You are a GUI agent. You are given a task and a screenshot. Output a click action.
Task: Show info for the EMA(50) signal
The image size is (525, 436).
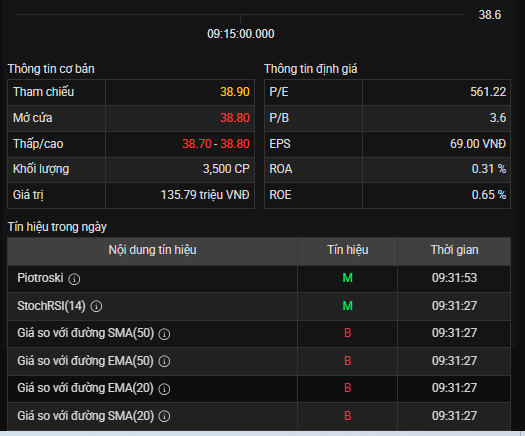click(x=164, y=361)
